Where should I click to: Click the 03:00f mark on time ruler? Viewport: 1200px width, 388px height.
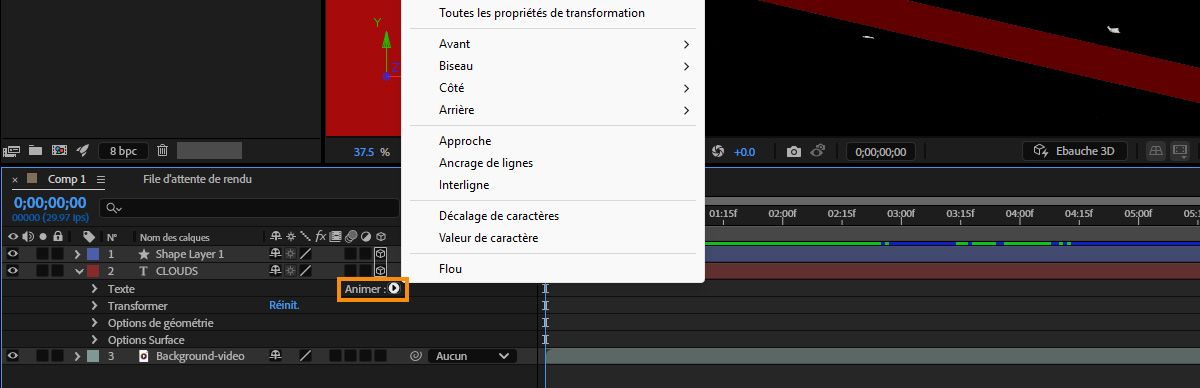(901, 213)
